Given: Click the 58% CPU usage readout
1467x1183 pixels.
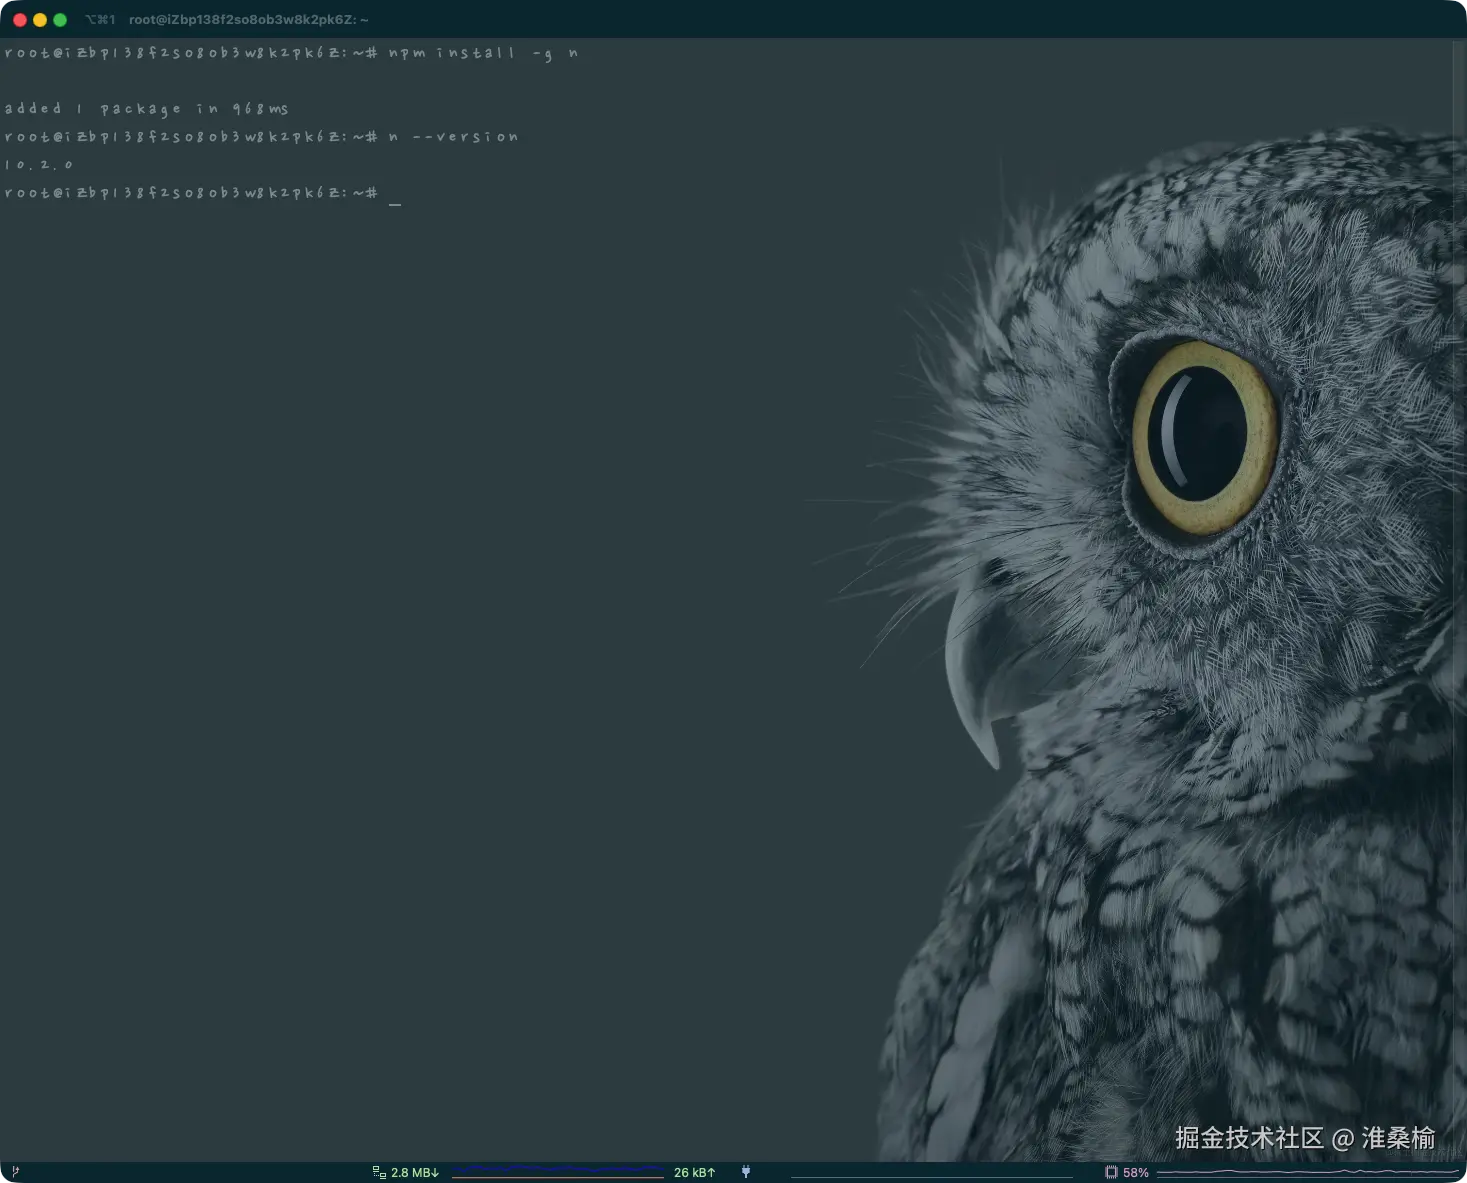Looking at the screenshot, I should 1136,1172.
